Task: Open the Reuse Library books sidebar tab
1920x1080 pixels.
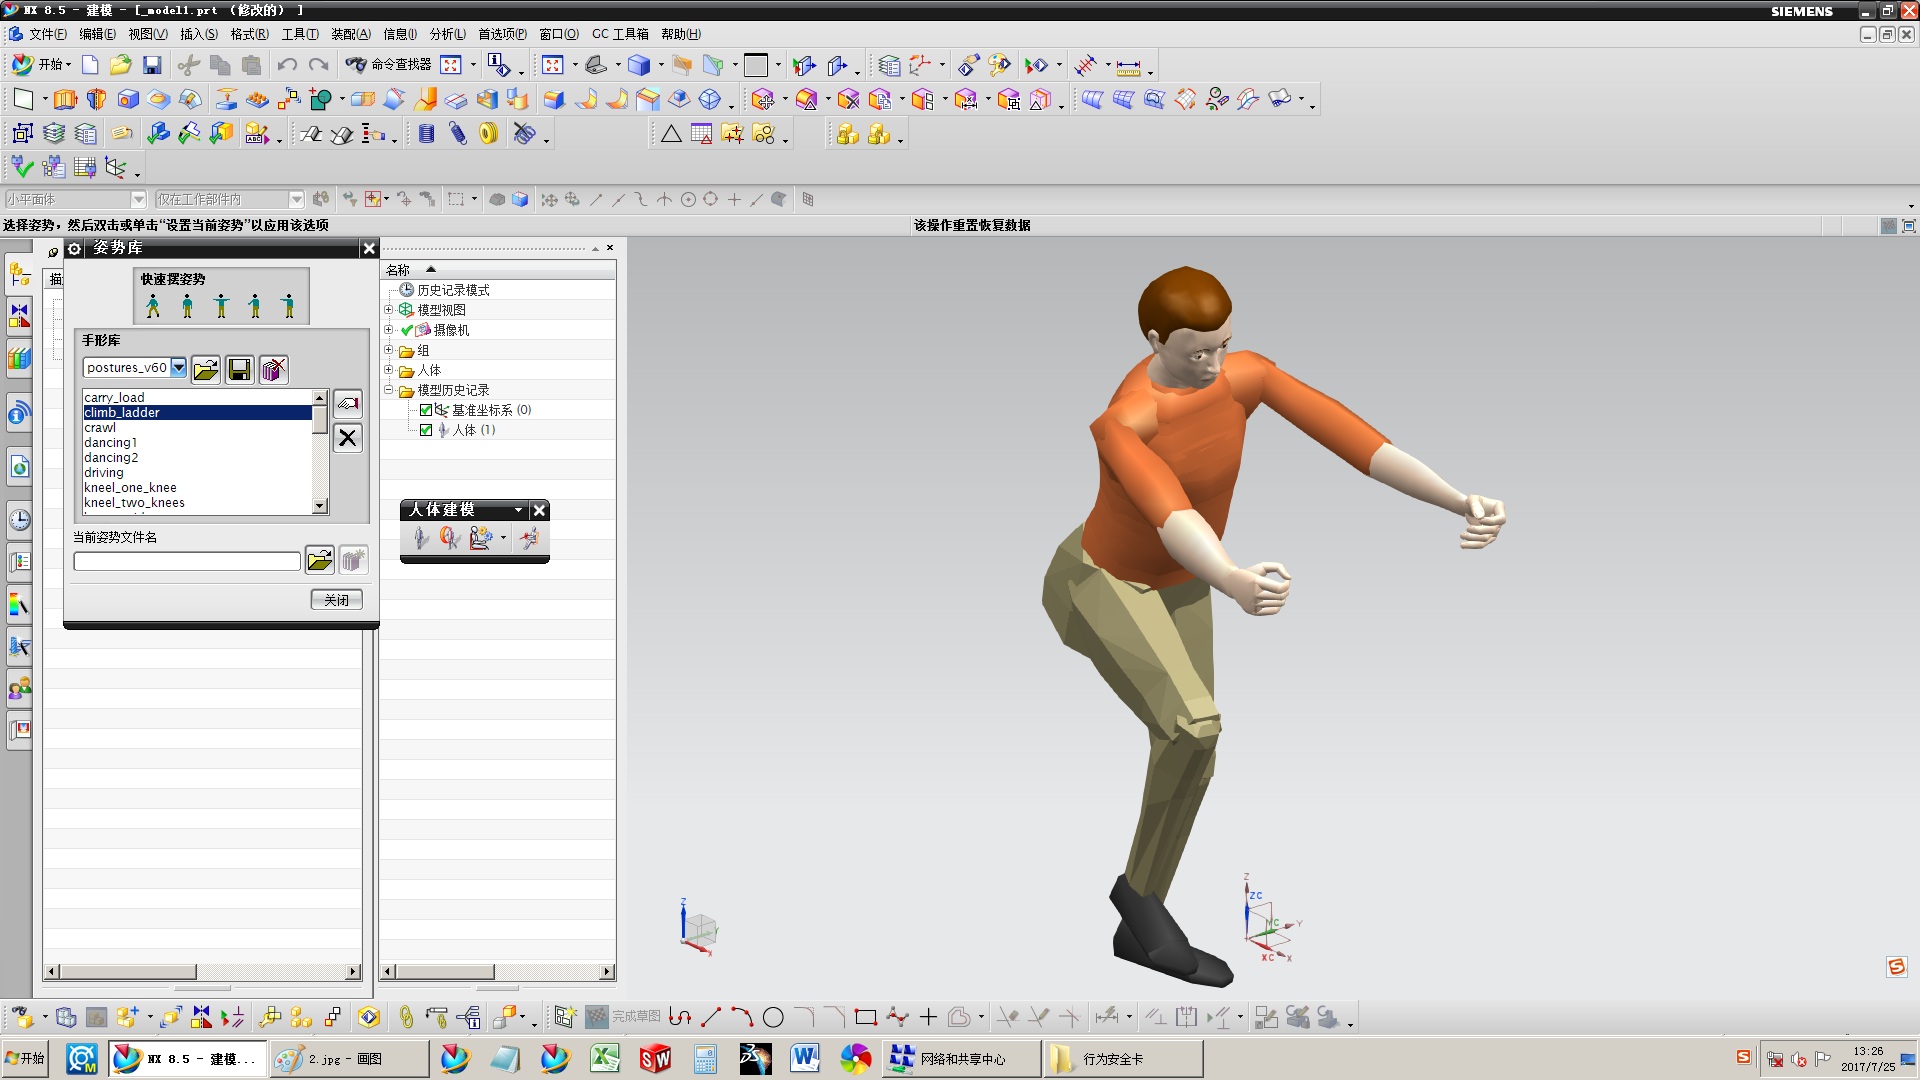Action: tap(20, 358)
